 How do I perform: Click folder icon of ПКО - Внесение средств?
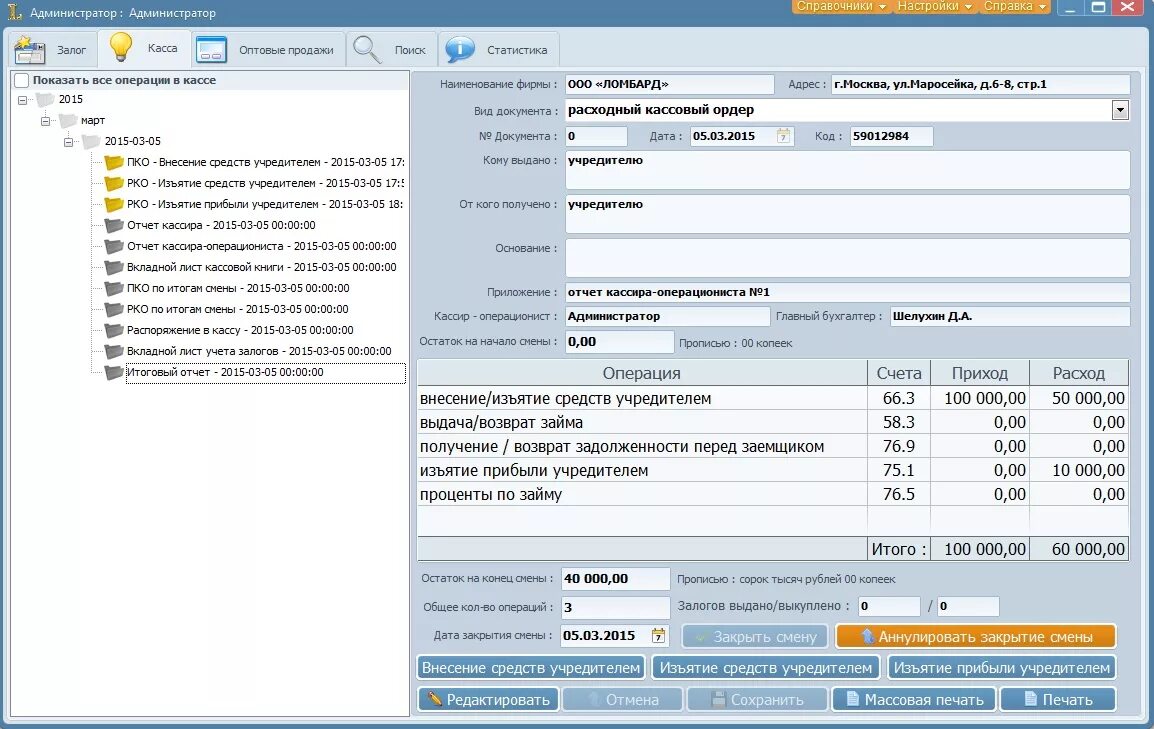(113, 162)
